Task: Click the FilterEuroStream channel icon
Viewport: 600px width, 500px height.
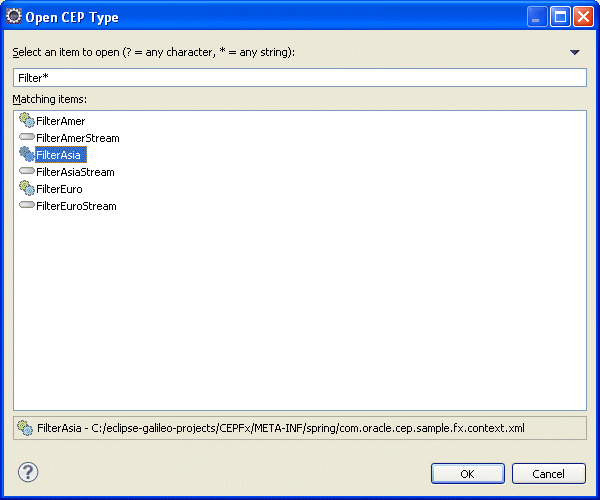Action: pyautogui.click(x=27, y=205)
